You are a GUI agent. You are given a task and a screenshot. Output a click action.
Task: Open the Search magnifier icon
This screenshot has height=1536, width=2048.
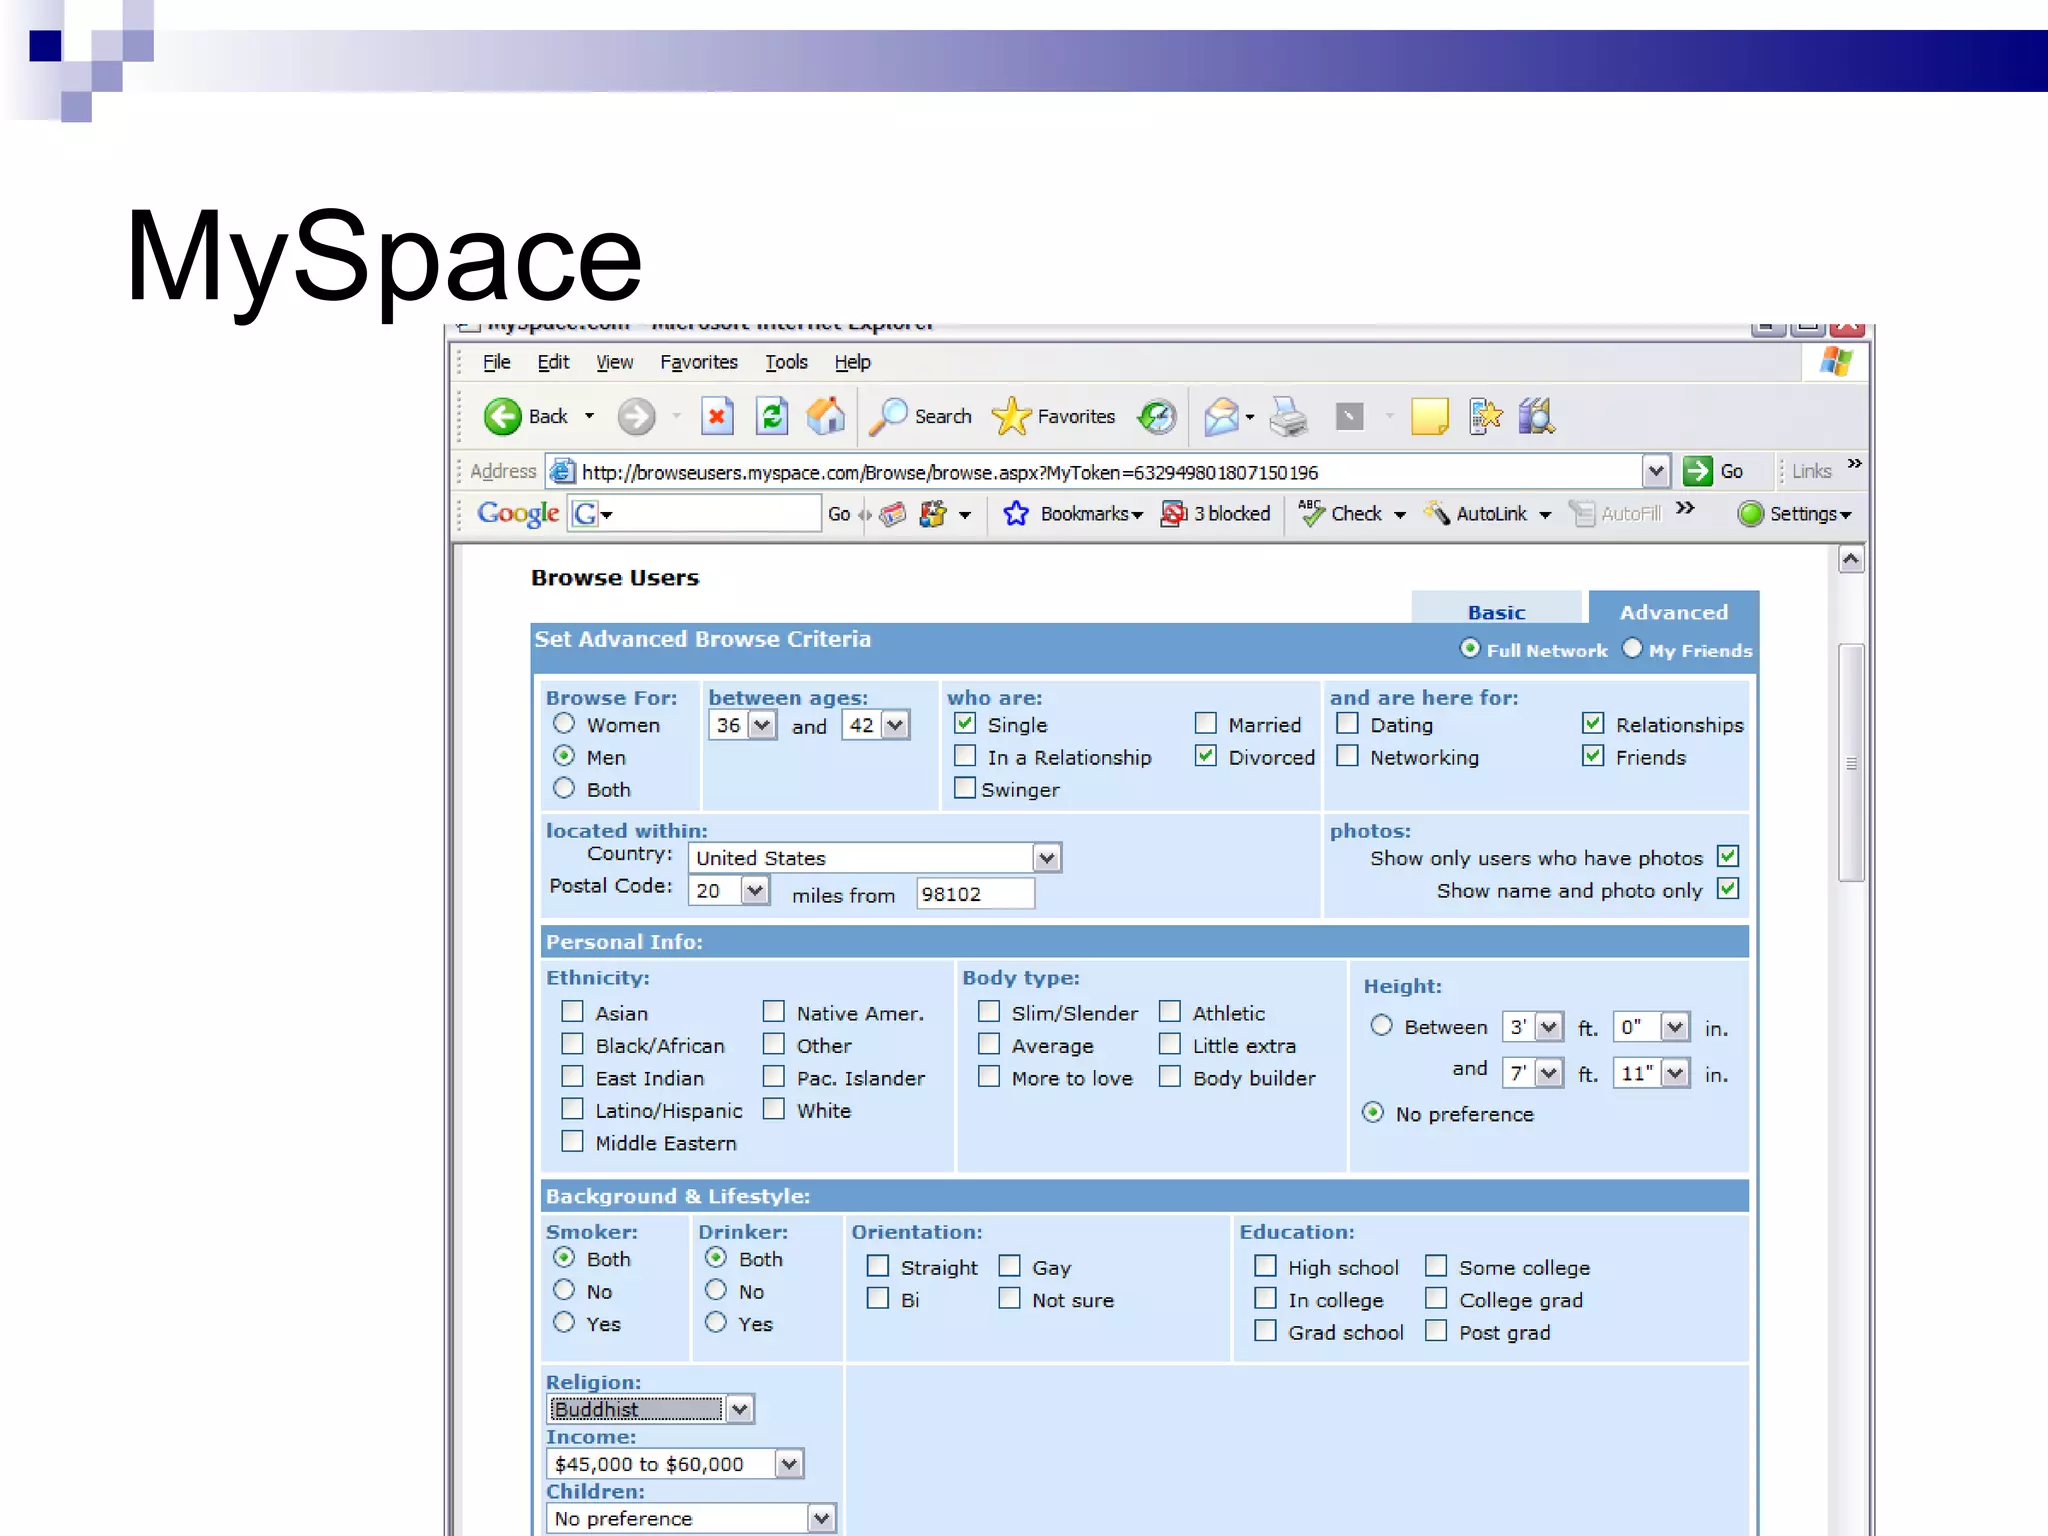click(x=888, y=416)
